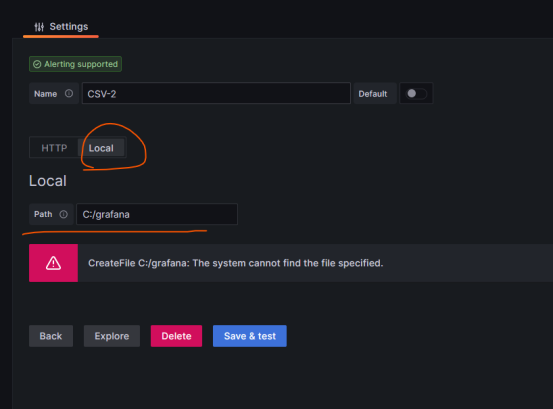Click the Name info icon
The width and height of the screenshot is (553, 409).
pos(69,93)
